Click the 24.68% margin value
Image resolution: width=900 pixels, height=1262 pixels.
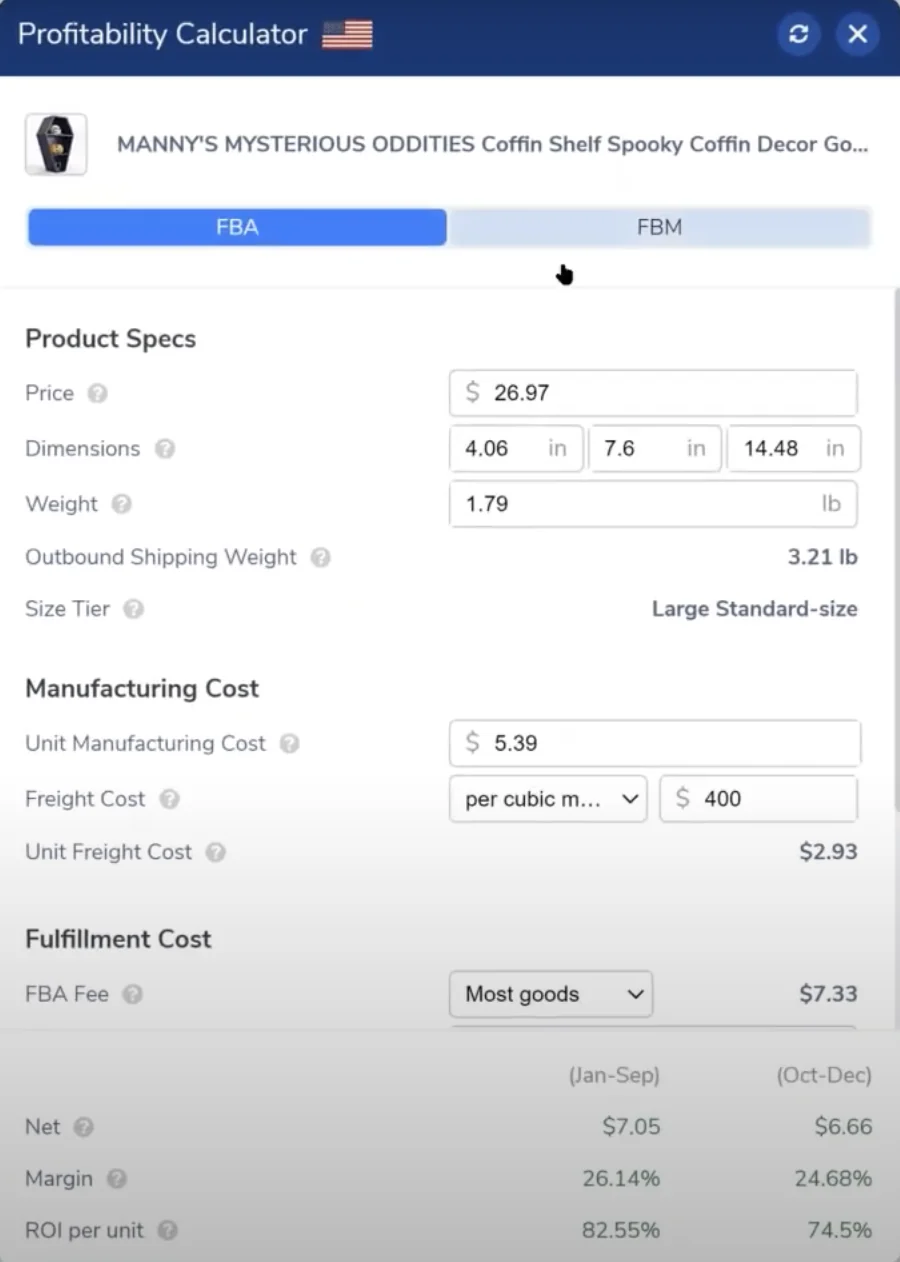coord(833,1179)
